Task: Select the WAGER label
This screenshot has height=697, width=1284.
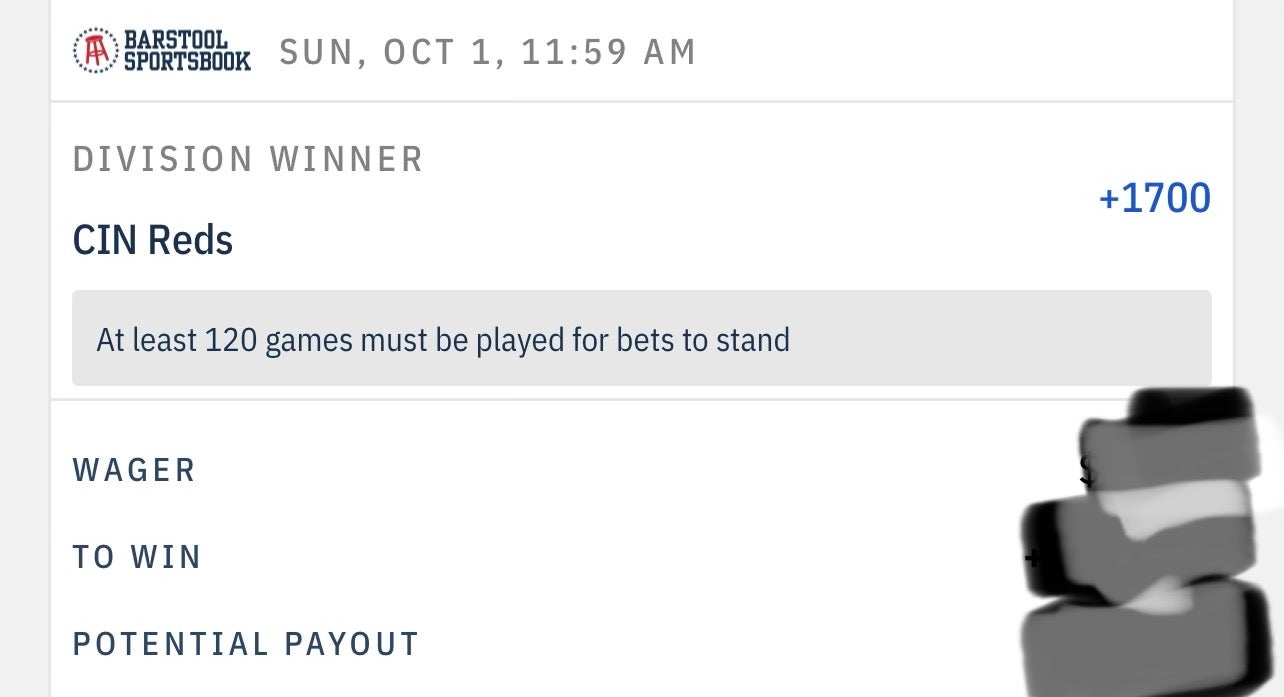Action: (134, 470)
